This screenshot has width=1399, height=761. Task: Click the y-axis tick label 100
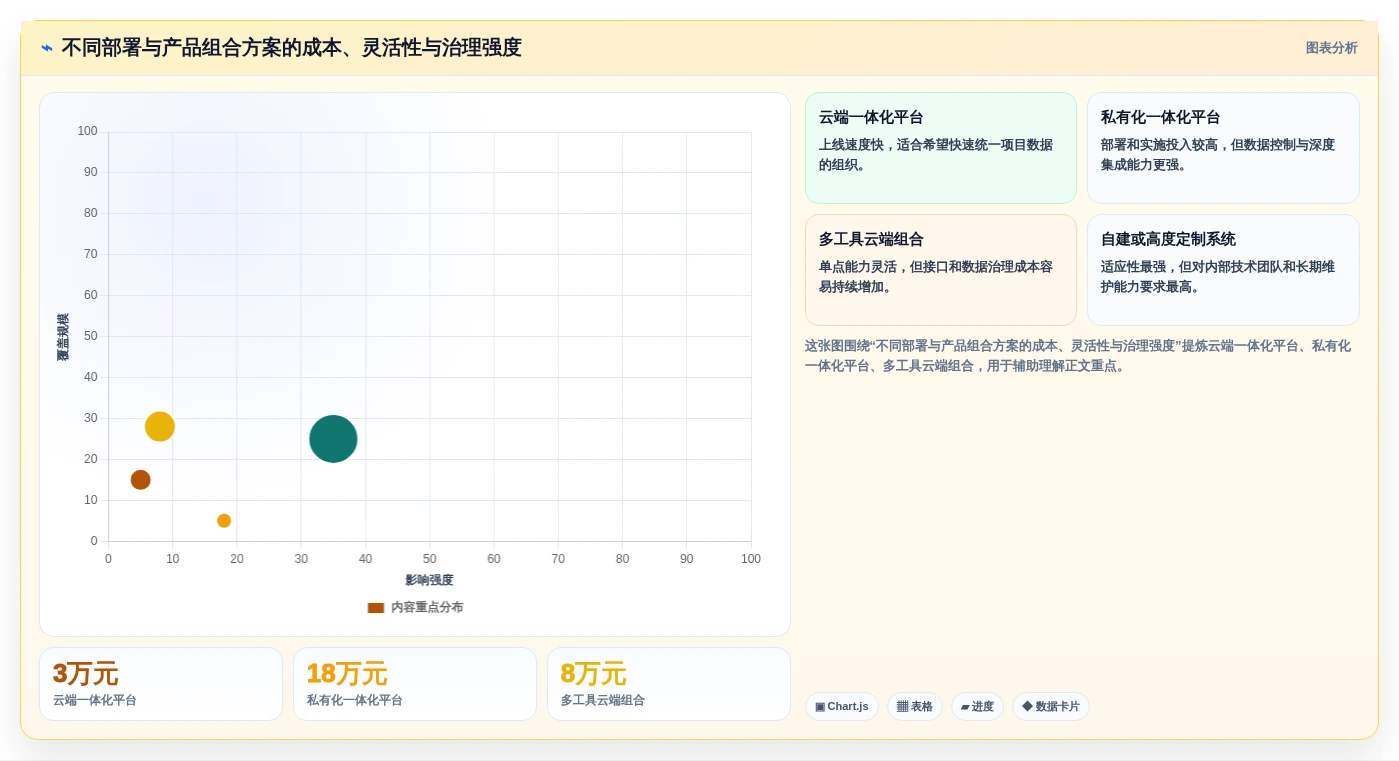pyautogui.click(x=88, y=131)
